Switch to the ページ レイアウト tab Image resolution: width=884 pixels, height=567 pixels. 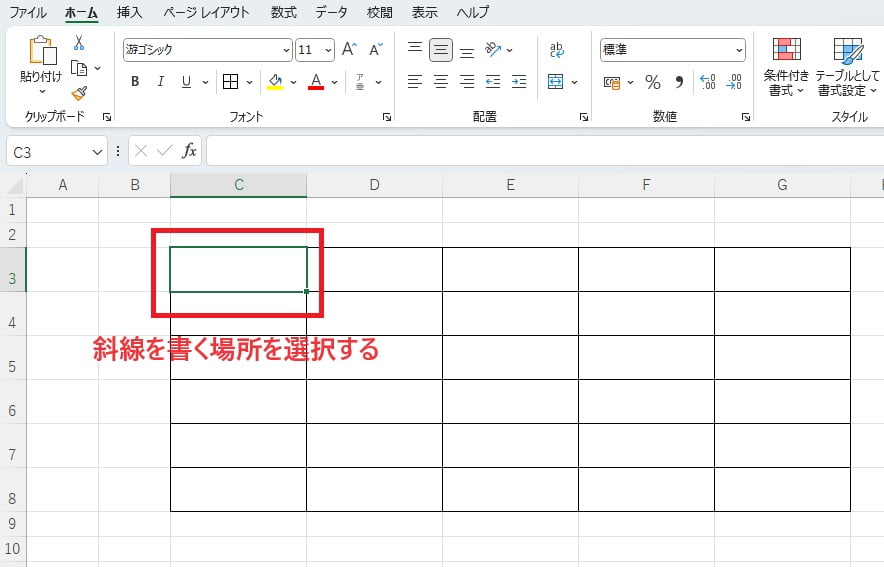(206, 12)
